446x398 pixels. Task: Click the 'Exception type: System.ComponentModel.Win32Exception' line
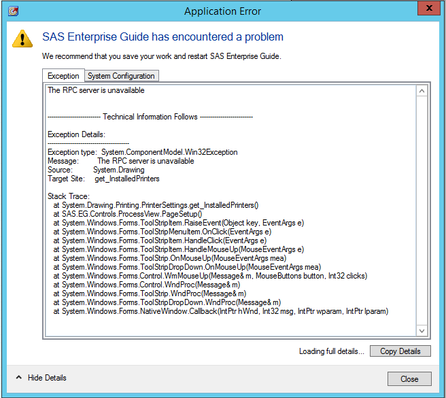tap(143, 152)
